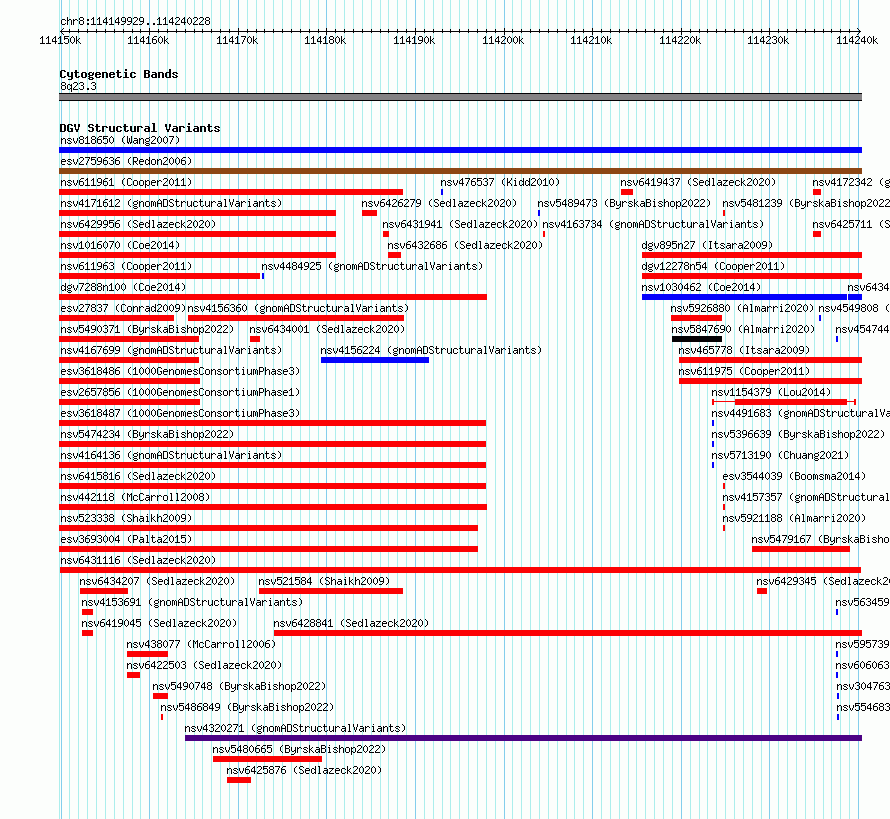Select nsv6415816 (Sedlazeck2020) label

click(x=138, y=476)
